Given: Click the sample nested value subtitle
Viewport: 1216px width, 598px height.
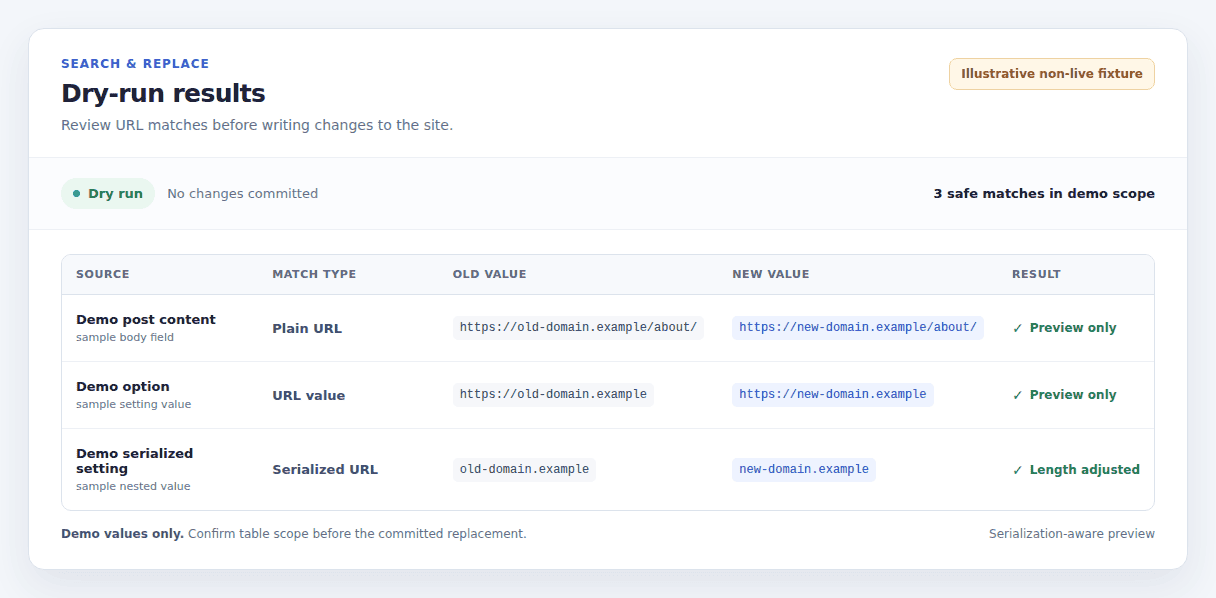Looking at the screenshot, I should coord(133,487).
